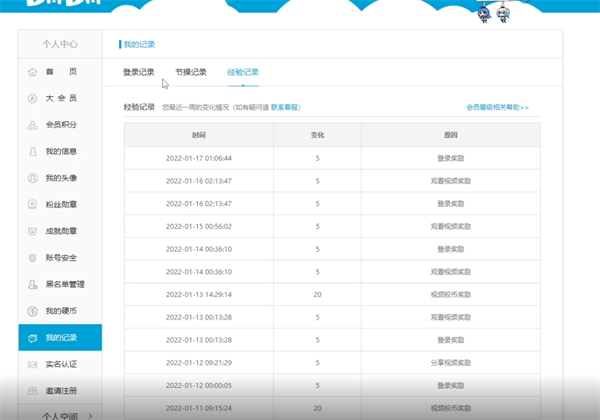Select the 成就勋章 achievement icon

[x=33, y=231]
